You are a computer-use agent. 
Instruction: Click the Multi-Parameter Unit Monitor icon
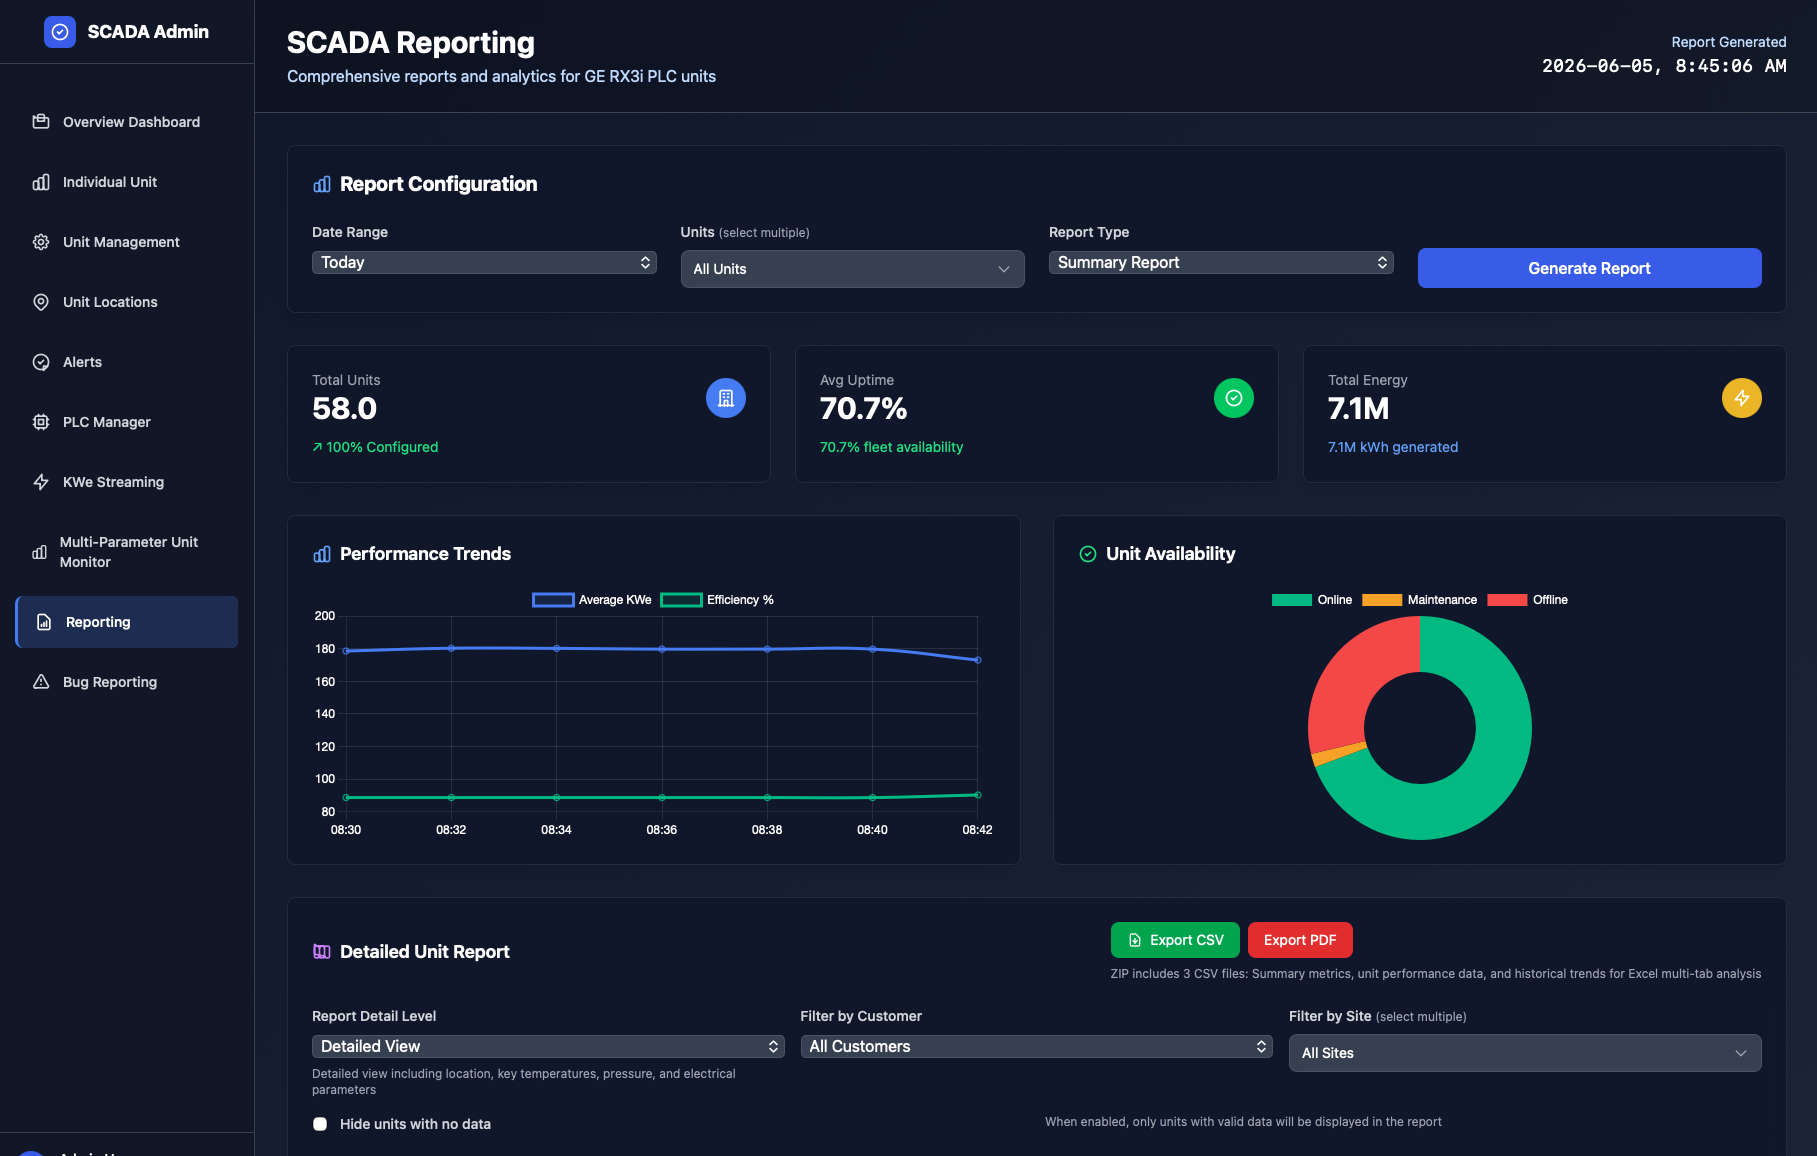[40, 552]
